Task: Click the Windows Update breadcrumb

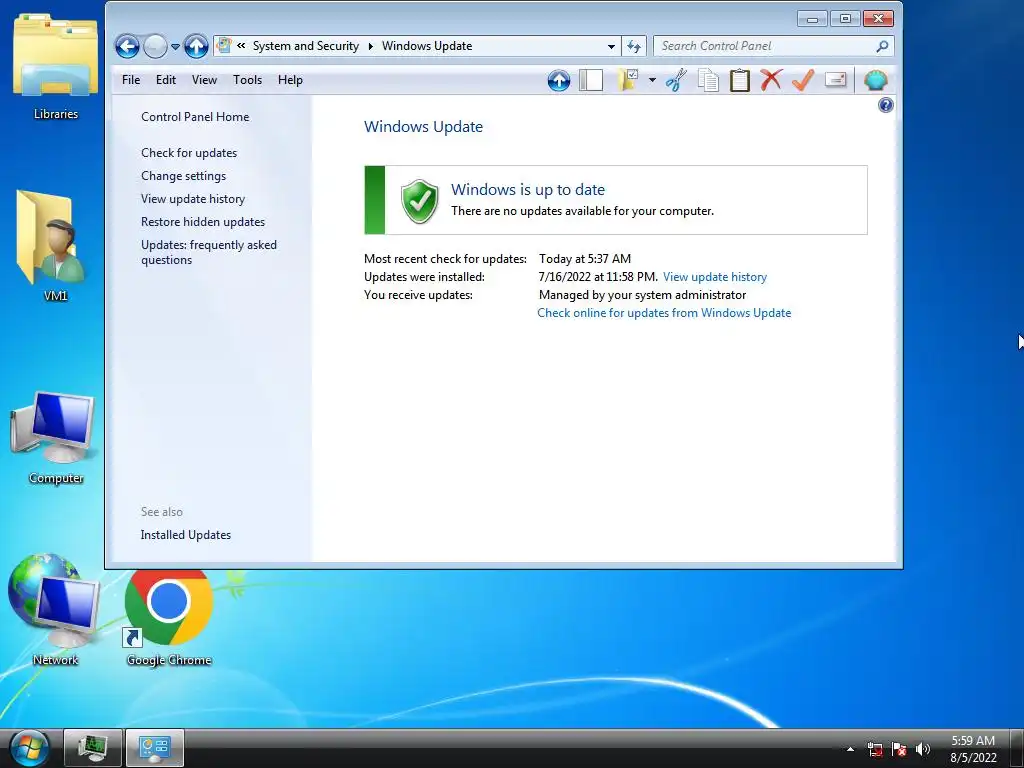Action: tap(427, 46)
